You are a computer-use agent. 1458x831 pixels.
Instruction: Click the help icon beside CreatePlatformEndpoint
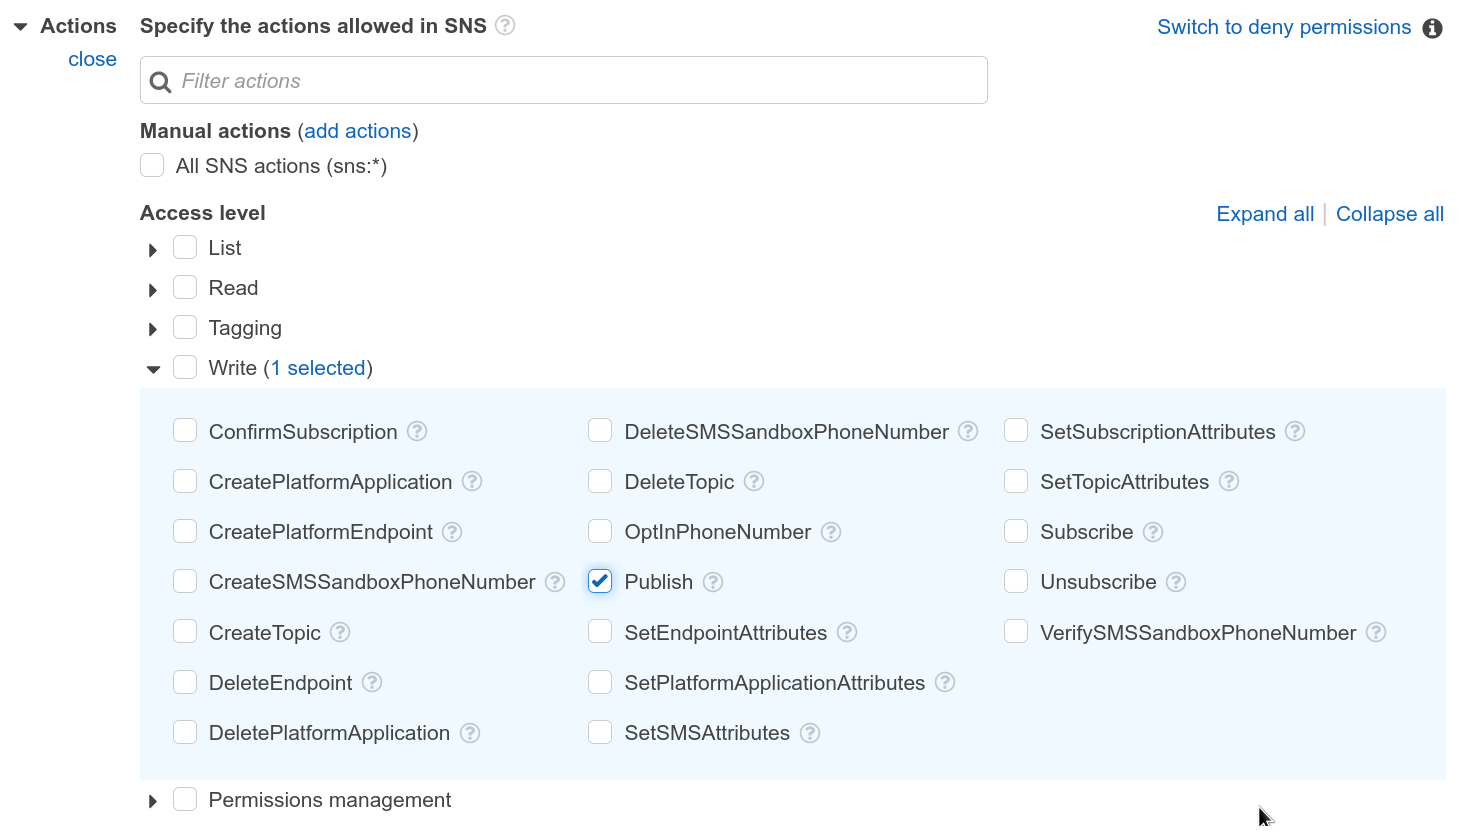452,532
